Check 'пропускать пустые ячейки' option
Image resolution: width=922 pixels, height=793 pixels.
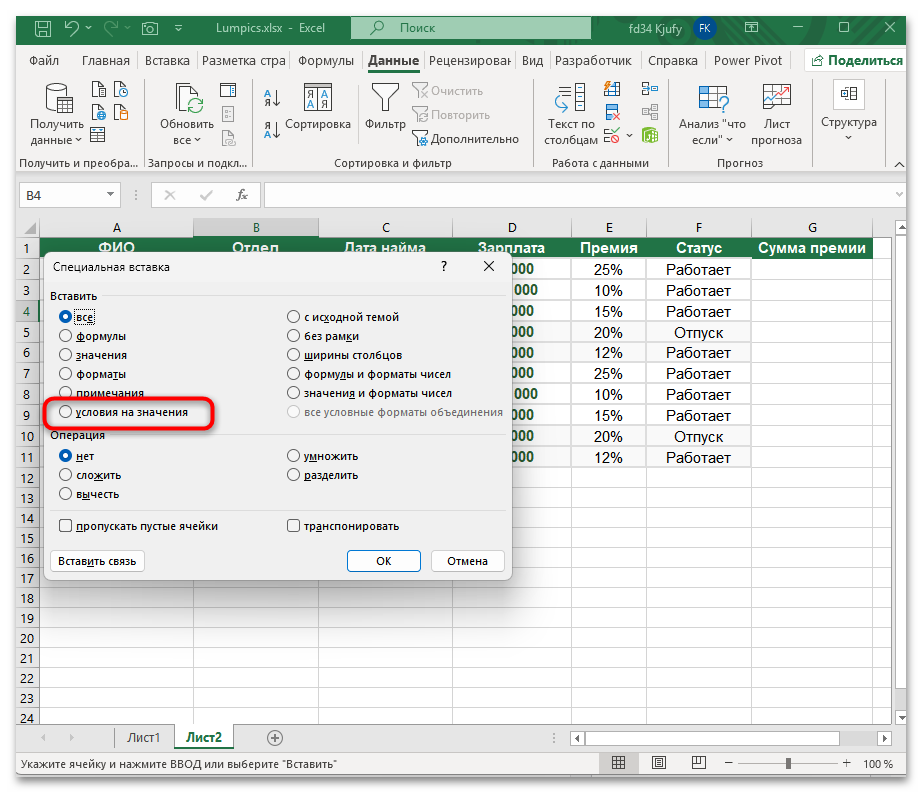[66, 526]
